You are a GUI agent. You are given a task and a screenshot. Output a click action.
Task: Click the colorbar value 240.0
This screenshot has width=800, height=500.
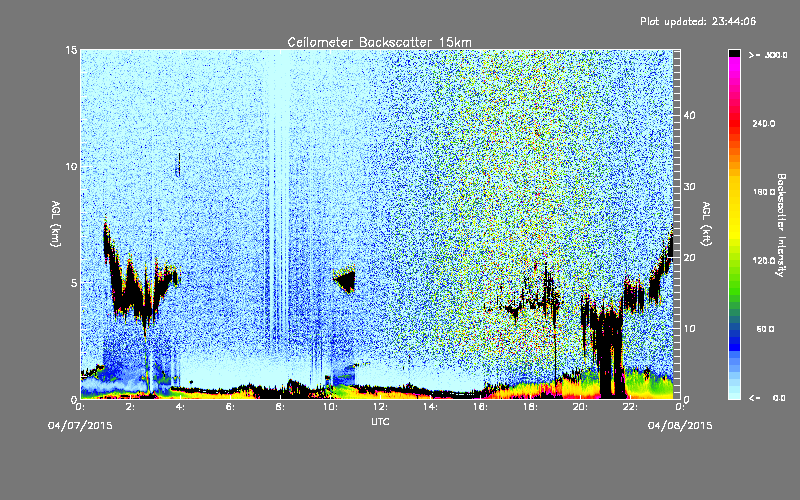click(764, 123)
